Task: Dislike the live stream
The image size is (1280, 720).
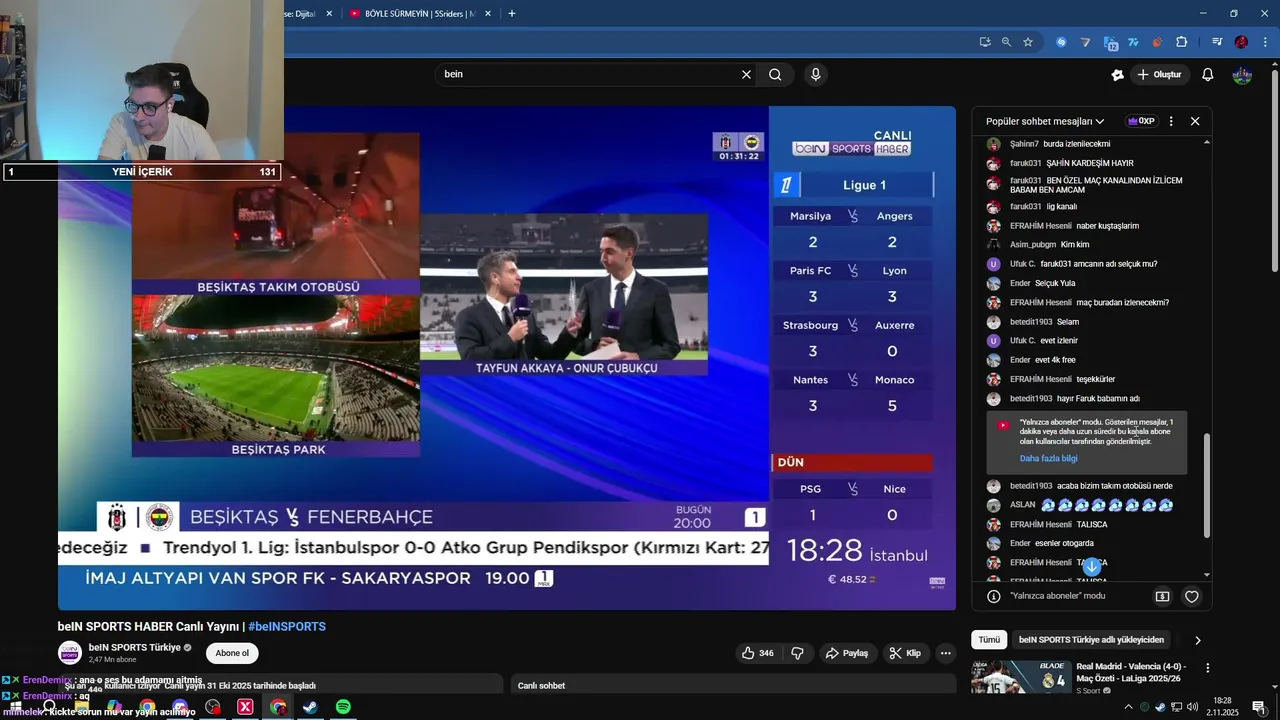Action: point(797,653)
